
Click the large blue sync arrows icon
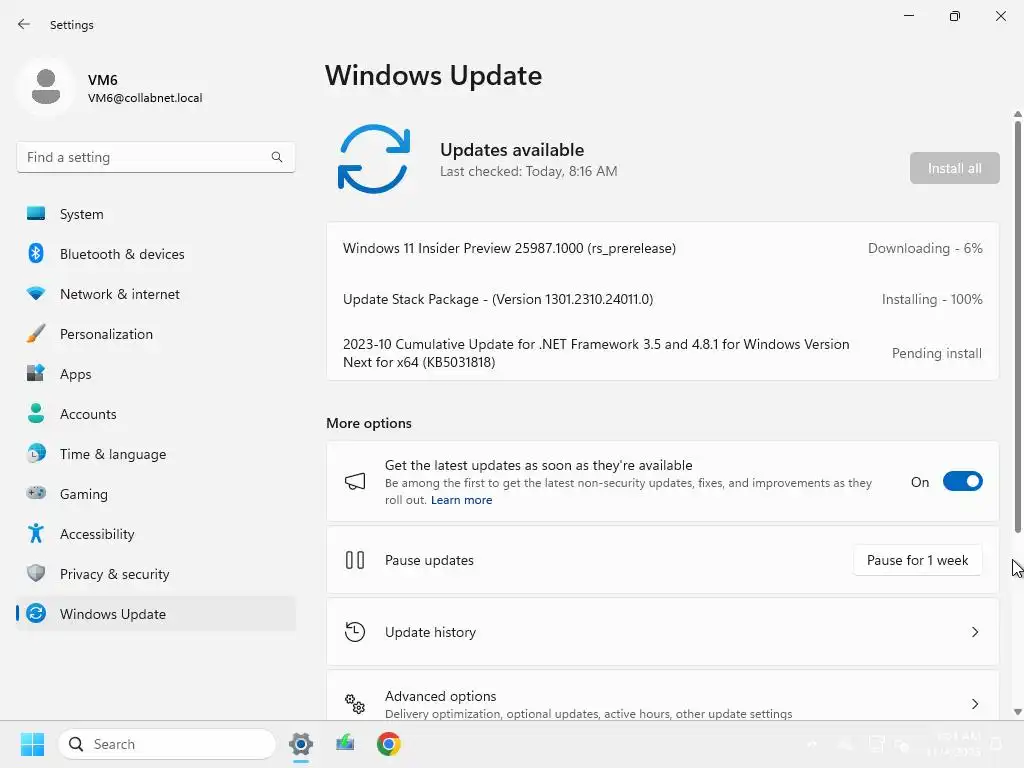374,159
